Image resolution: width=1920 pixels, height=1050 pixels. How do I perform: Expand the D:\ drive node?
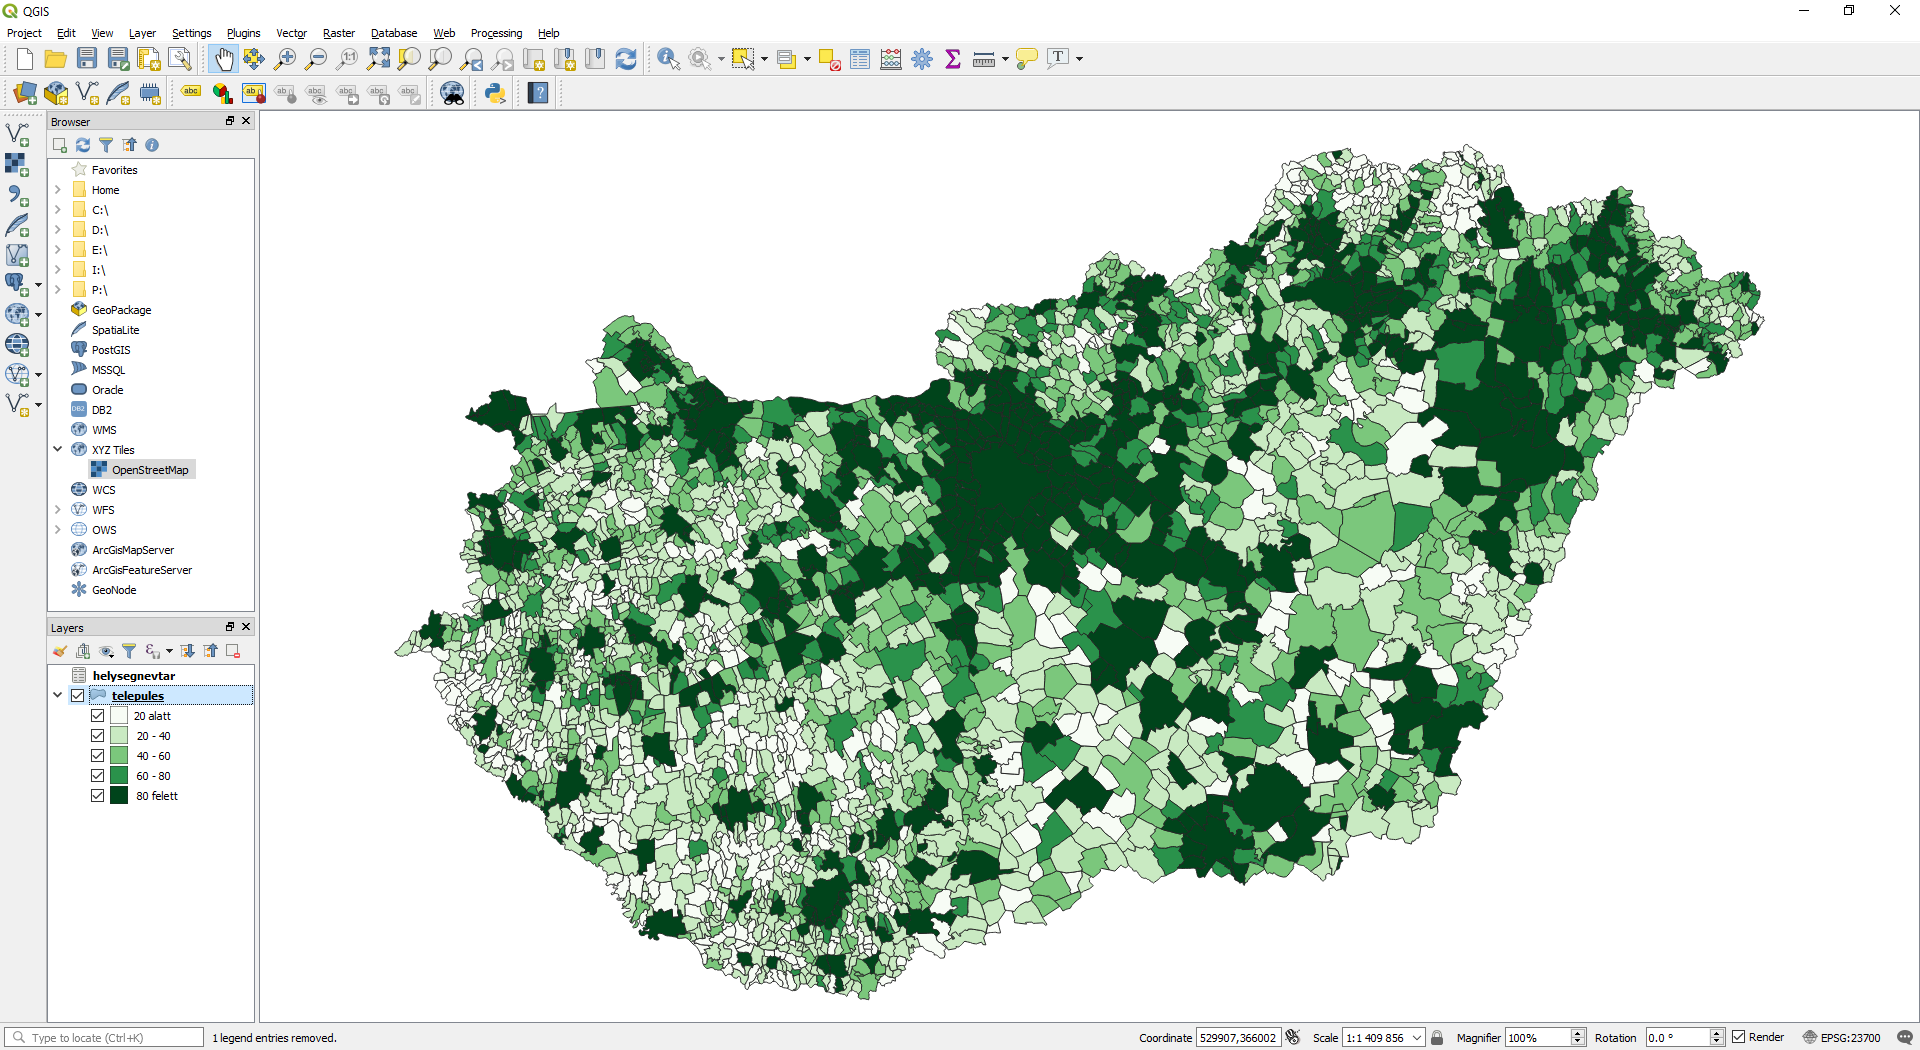tap(57, 229)
